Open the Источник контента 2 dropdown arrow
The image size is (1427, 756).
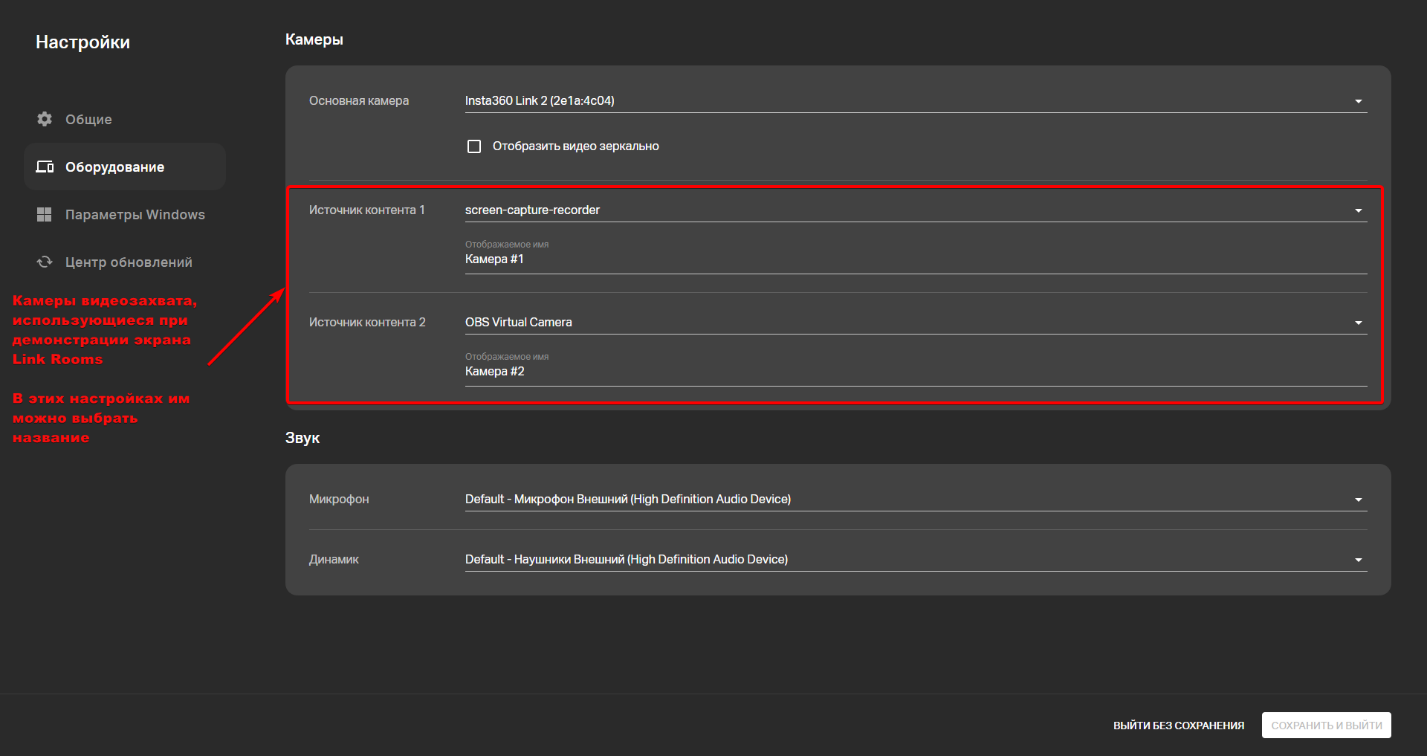1358,322
